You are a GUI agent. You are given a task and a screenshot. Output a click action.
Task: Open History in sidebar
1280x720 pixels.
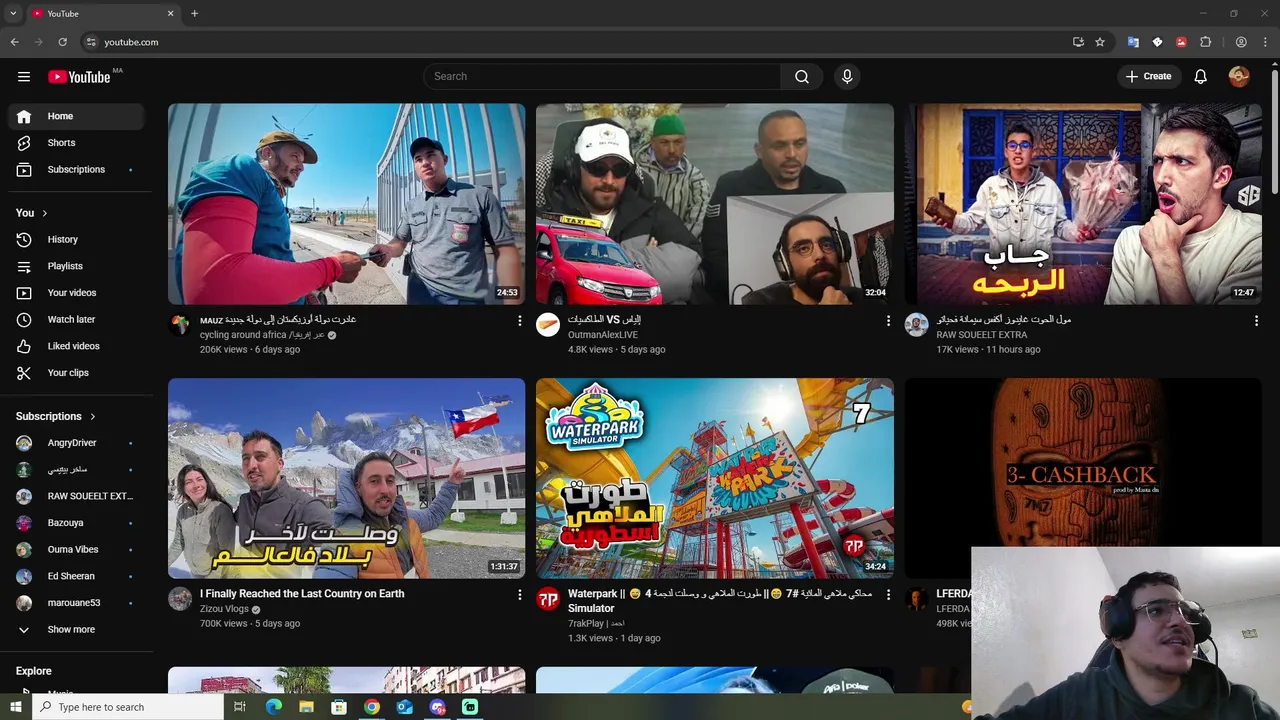[x=77, y=239]
